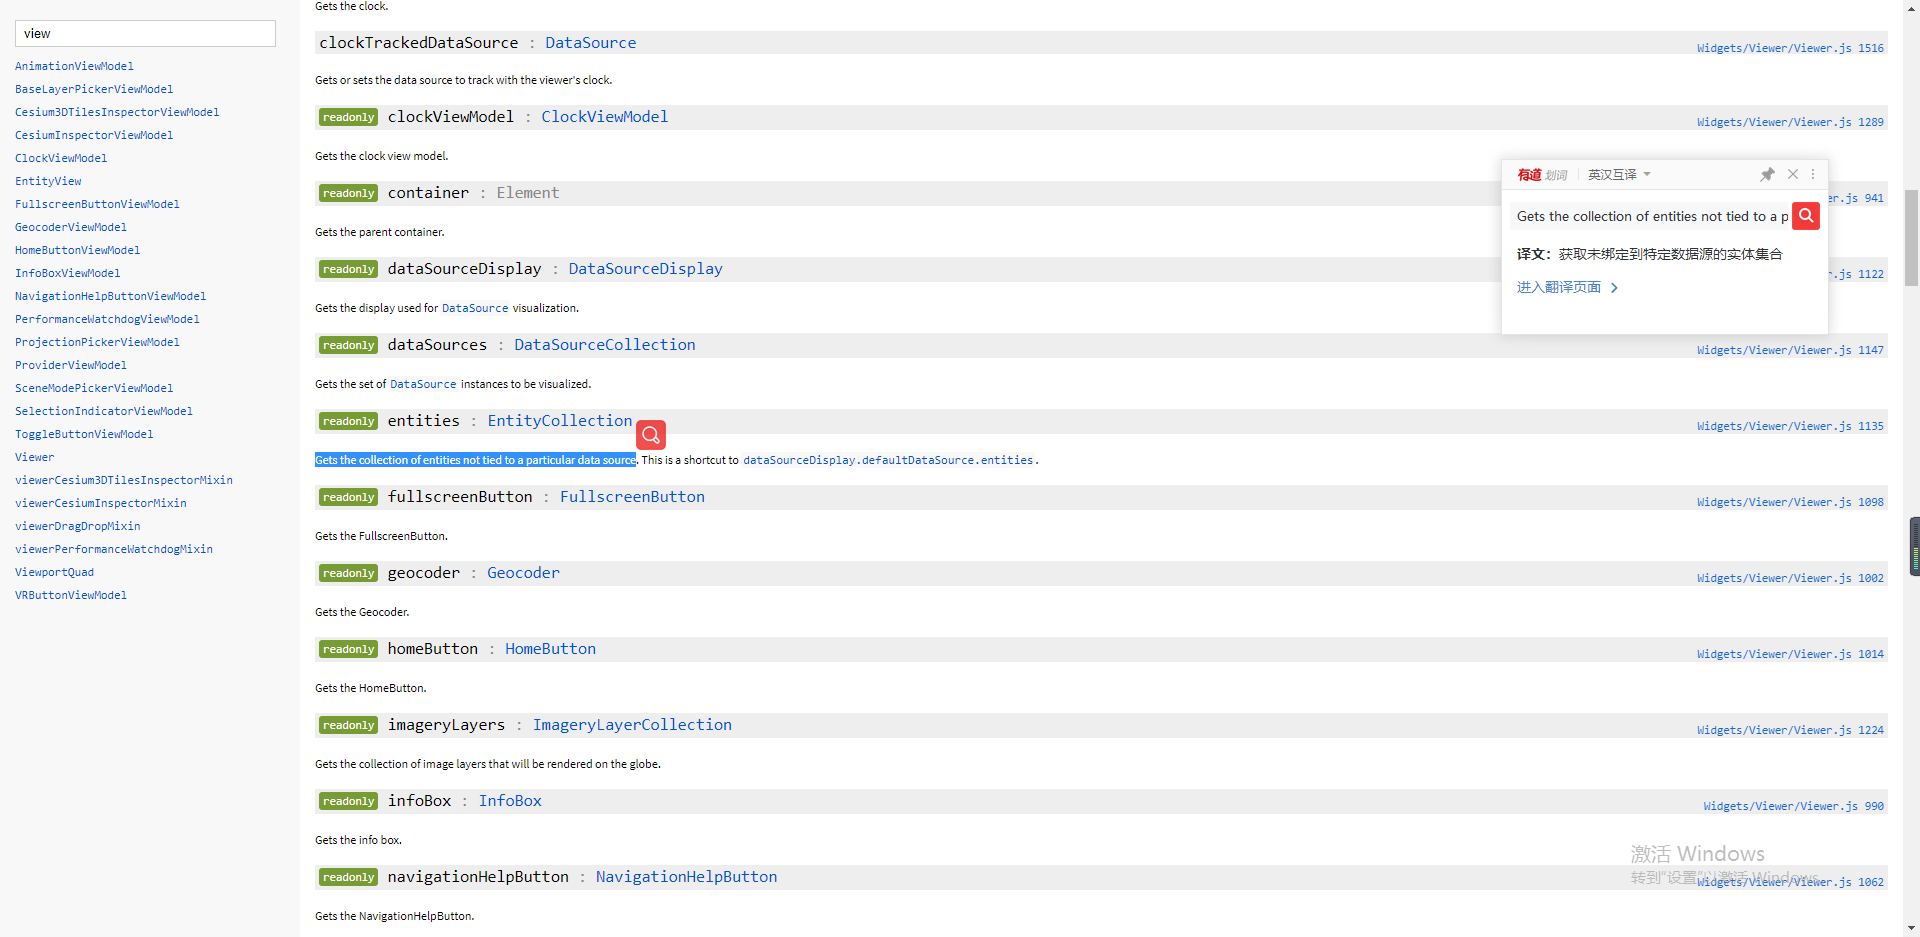This screenshot has height=937, width=1920.
Task: Open the FullscreenButton class link
Action: pos(632,496)
